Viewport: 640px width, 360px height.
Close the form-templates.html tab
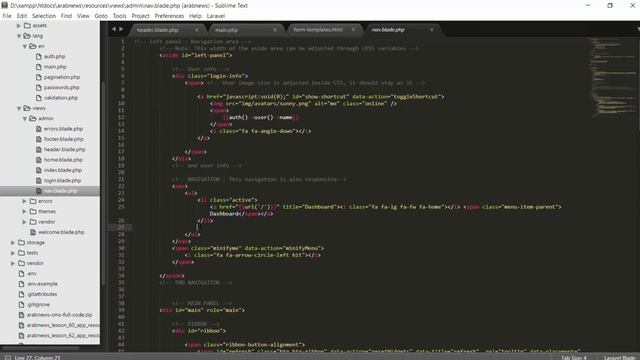[353, 30]
